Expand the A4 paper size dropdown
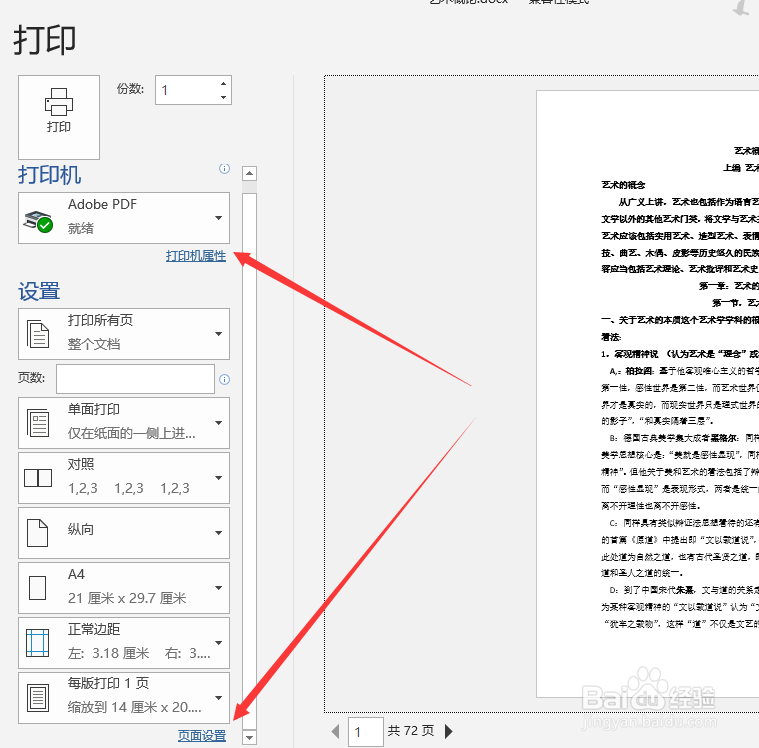The image size is (759, 748). coord(124,588)
